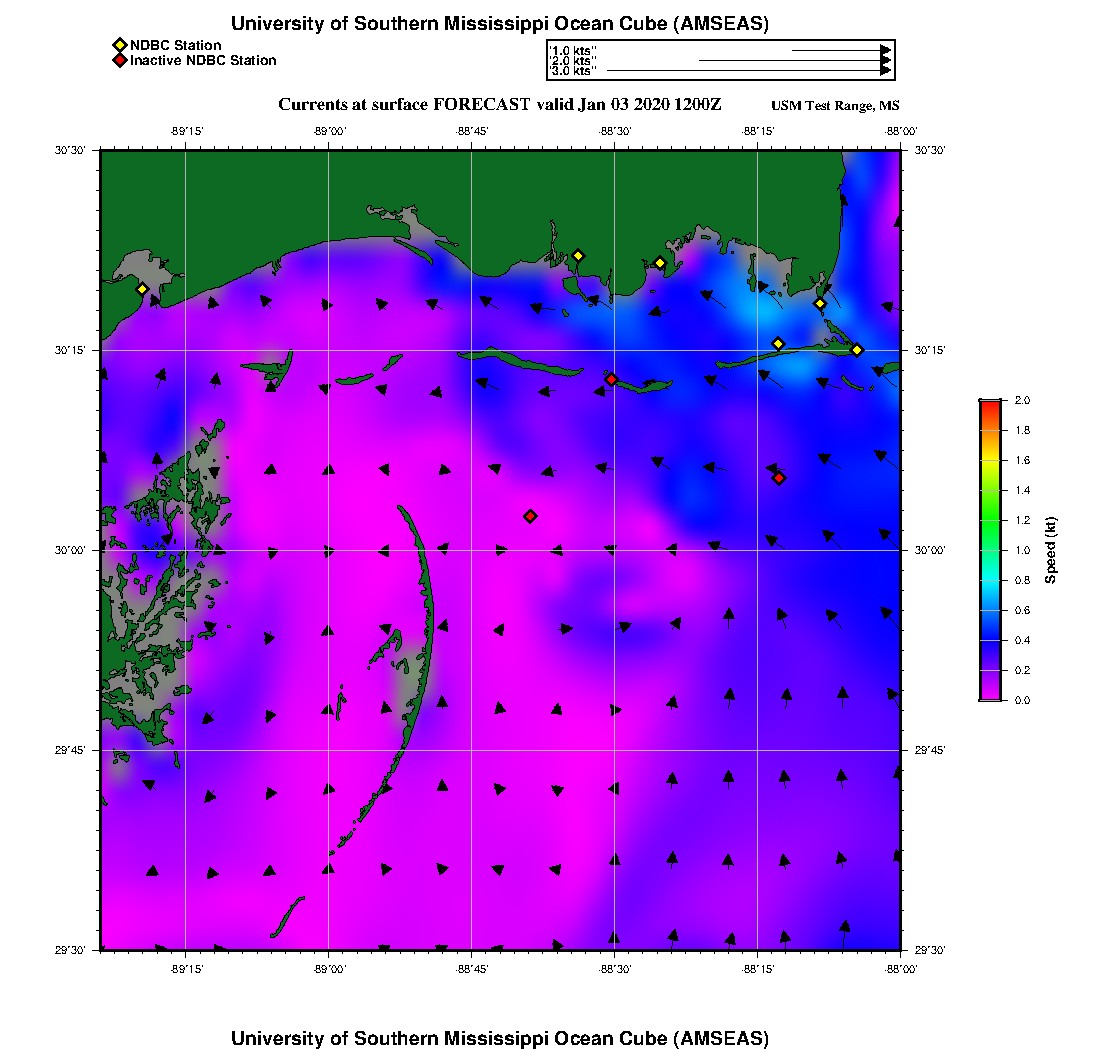The width and height of the screenshot is (1100, 1050).
Task: Click the 3.0 kts label in scale legend
Action: click(x=573, y=71)
